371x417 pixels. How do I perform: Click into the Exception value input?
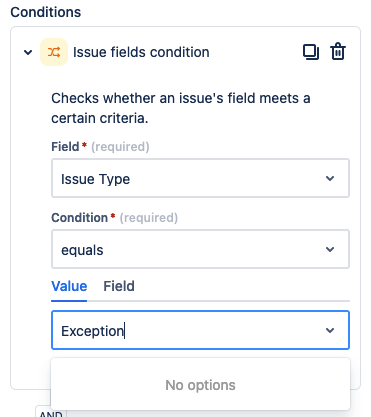point(200,330)
